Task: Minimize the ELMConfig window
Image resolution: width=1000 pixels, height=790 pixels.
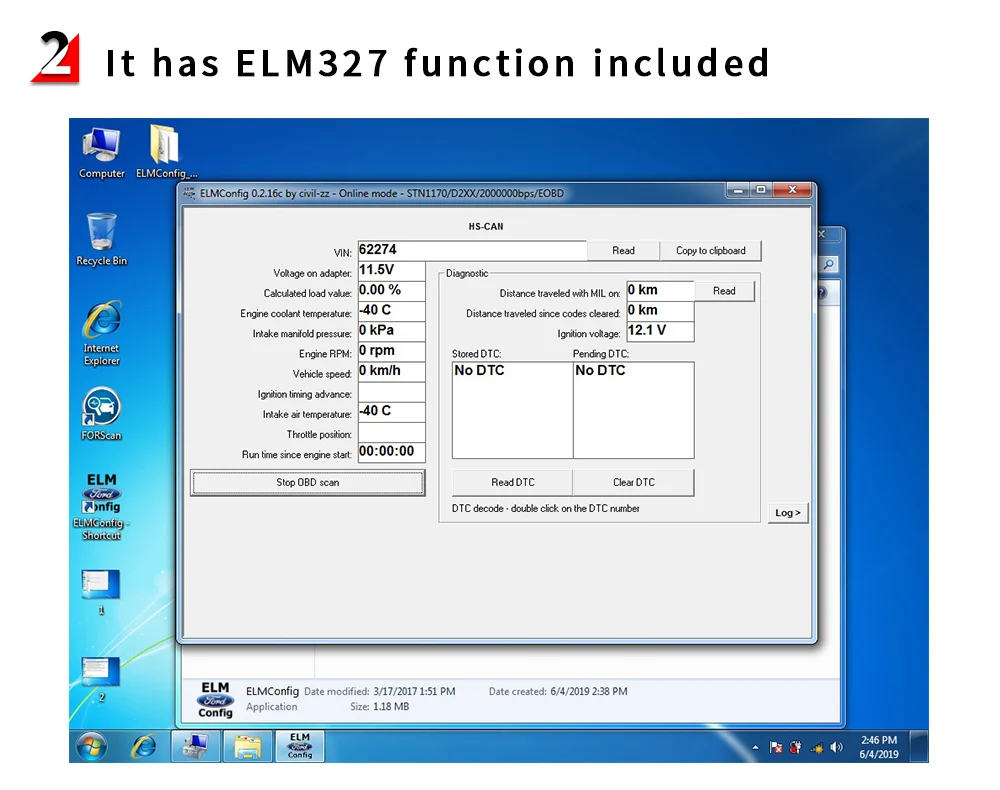Action: 739,190
